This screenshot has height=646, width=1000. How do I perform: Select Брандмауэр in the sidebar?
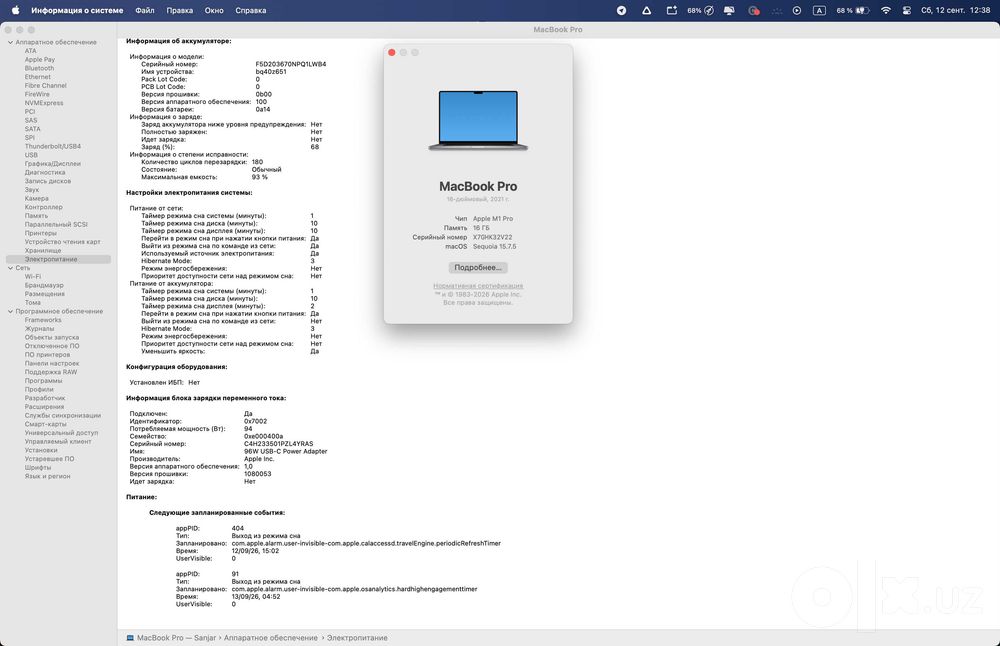(x=44, y=285)
